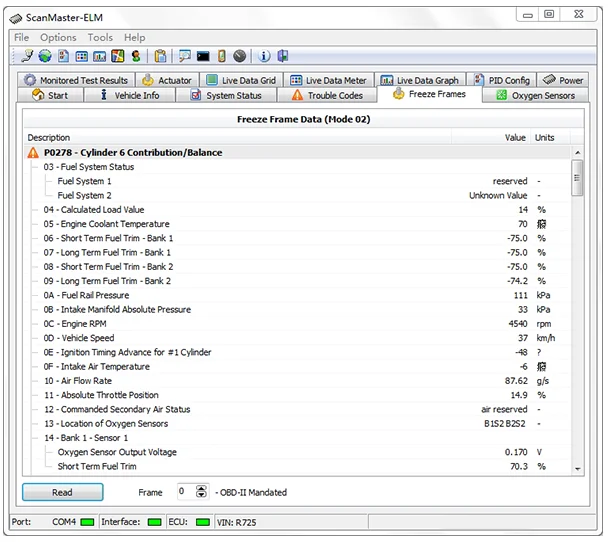Image resolution: width=611 pixels, height=542 pixels.
Task: Click the data grid toolbar icon
Action: pyautogui.click(x=81, y=56)
